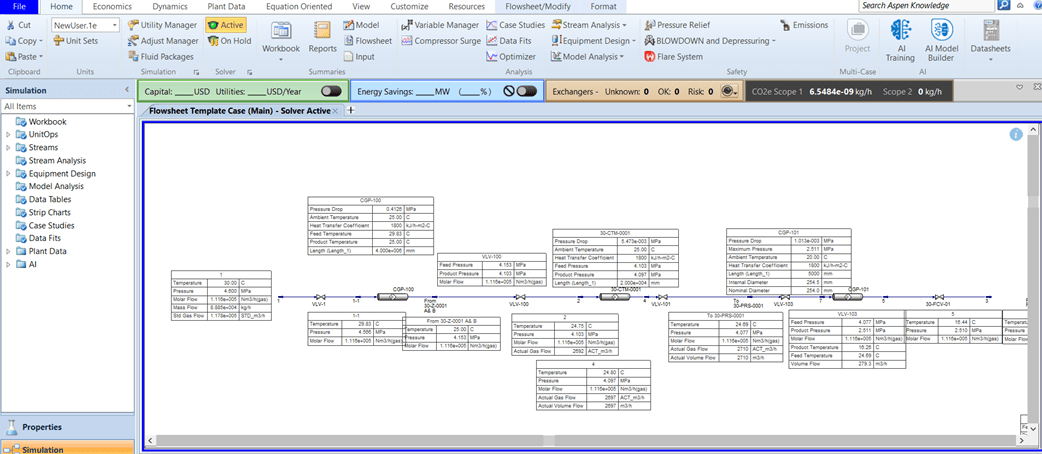Expand the Streams tree node
1042x454 pixels.
click(8, 148)
